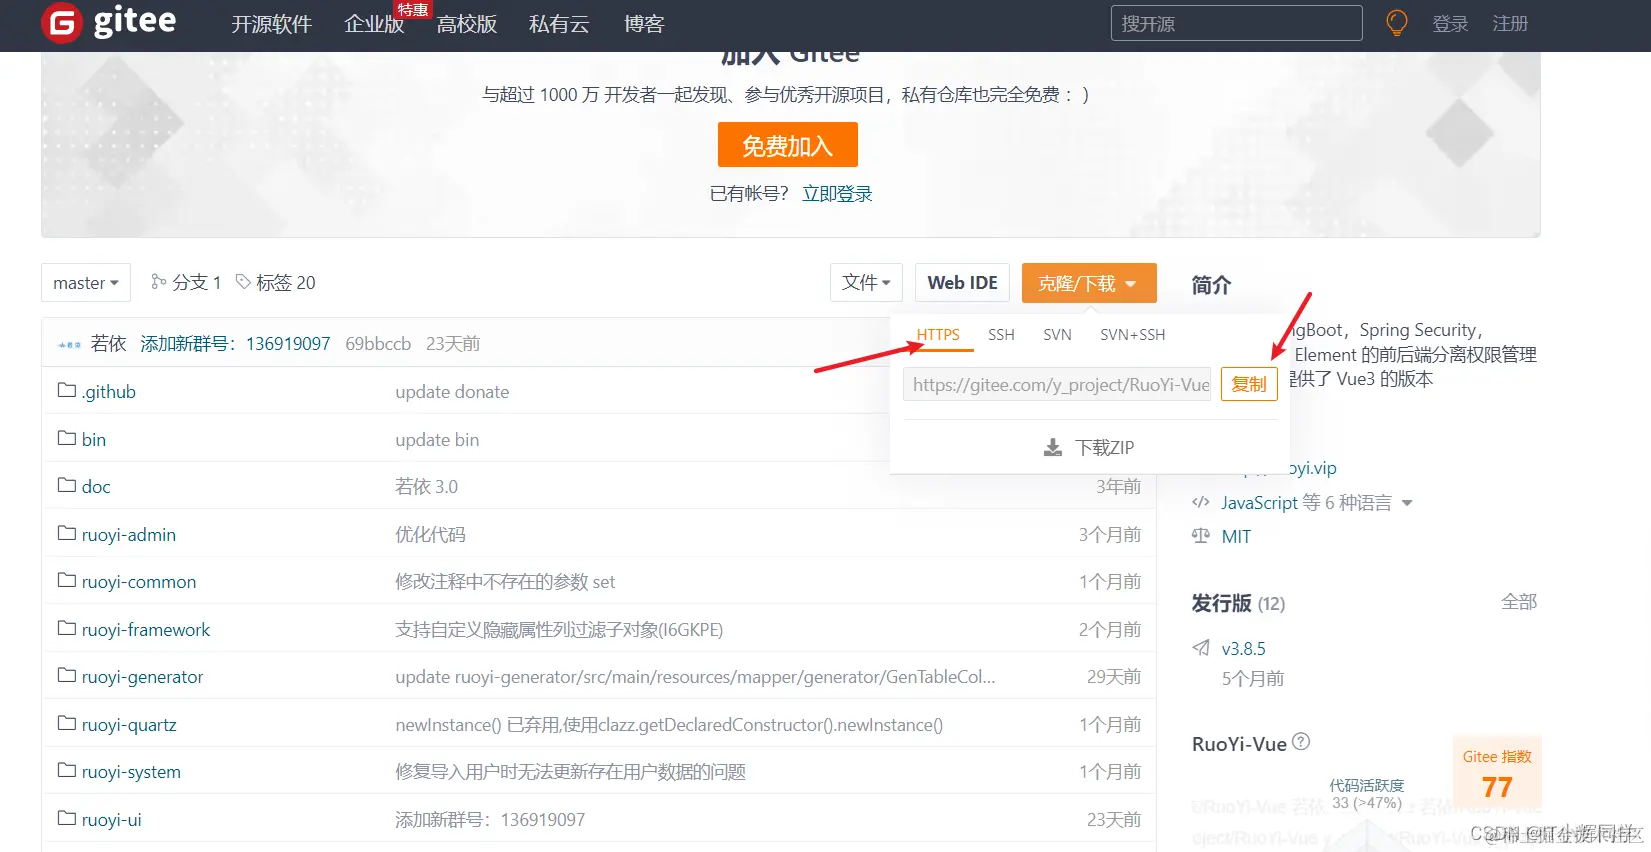The height and width of the screenshot is (852, 1651).
Task: Open the 全部 releases link
Action: point(1519,602)
